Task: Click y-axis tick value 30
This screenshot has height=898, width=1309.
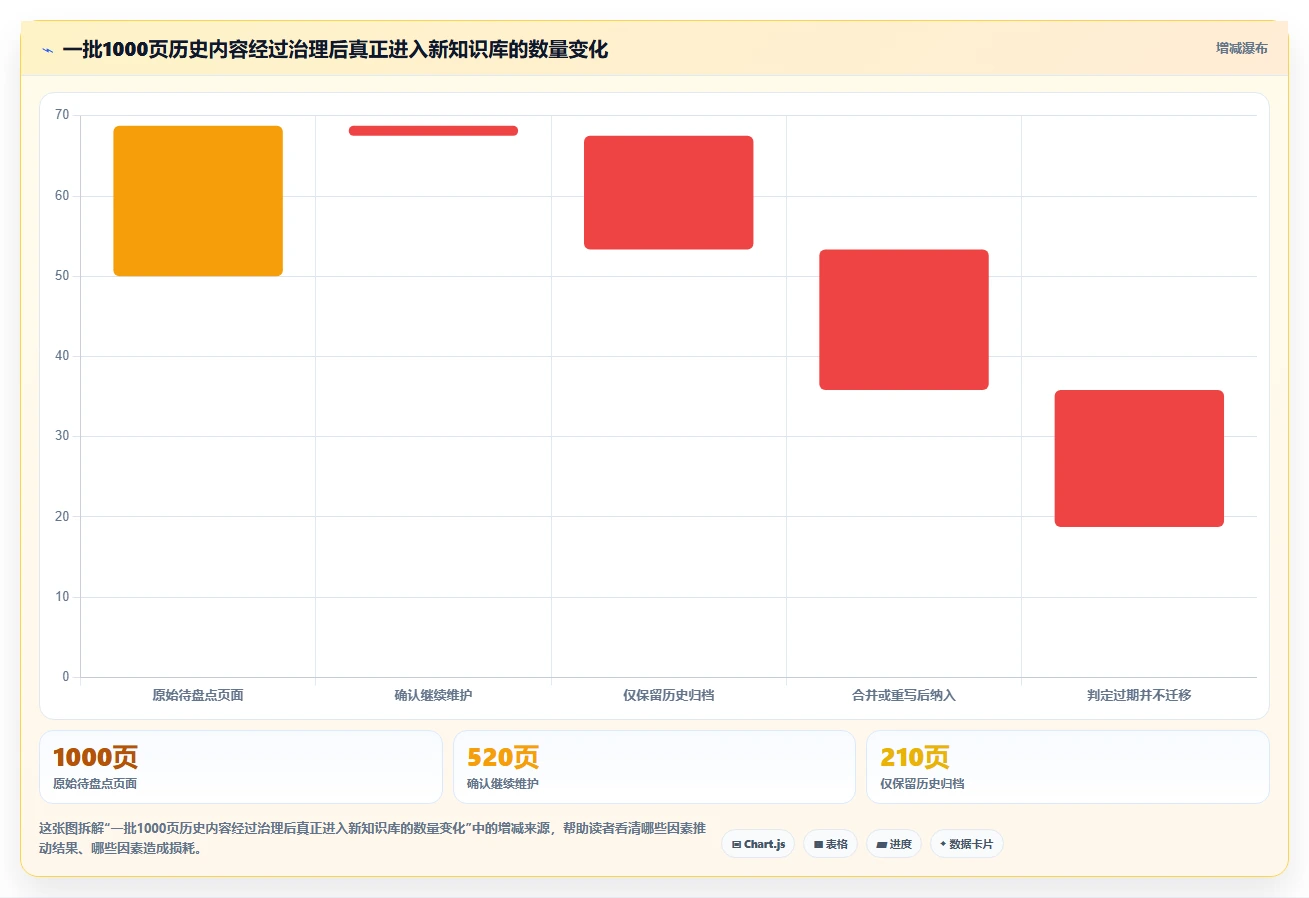Action: (62, 436)
